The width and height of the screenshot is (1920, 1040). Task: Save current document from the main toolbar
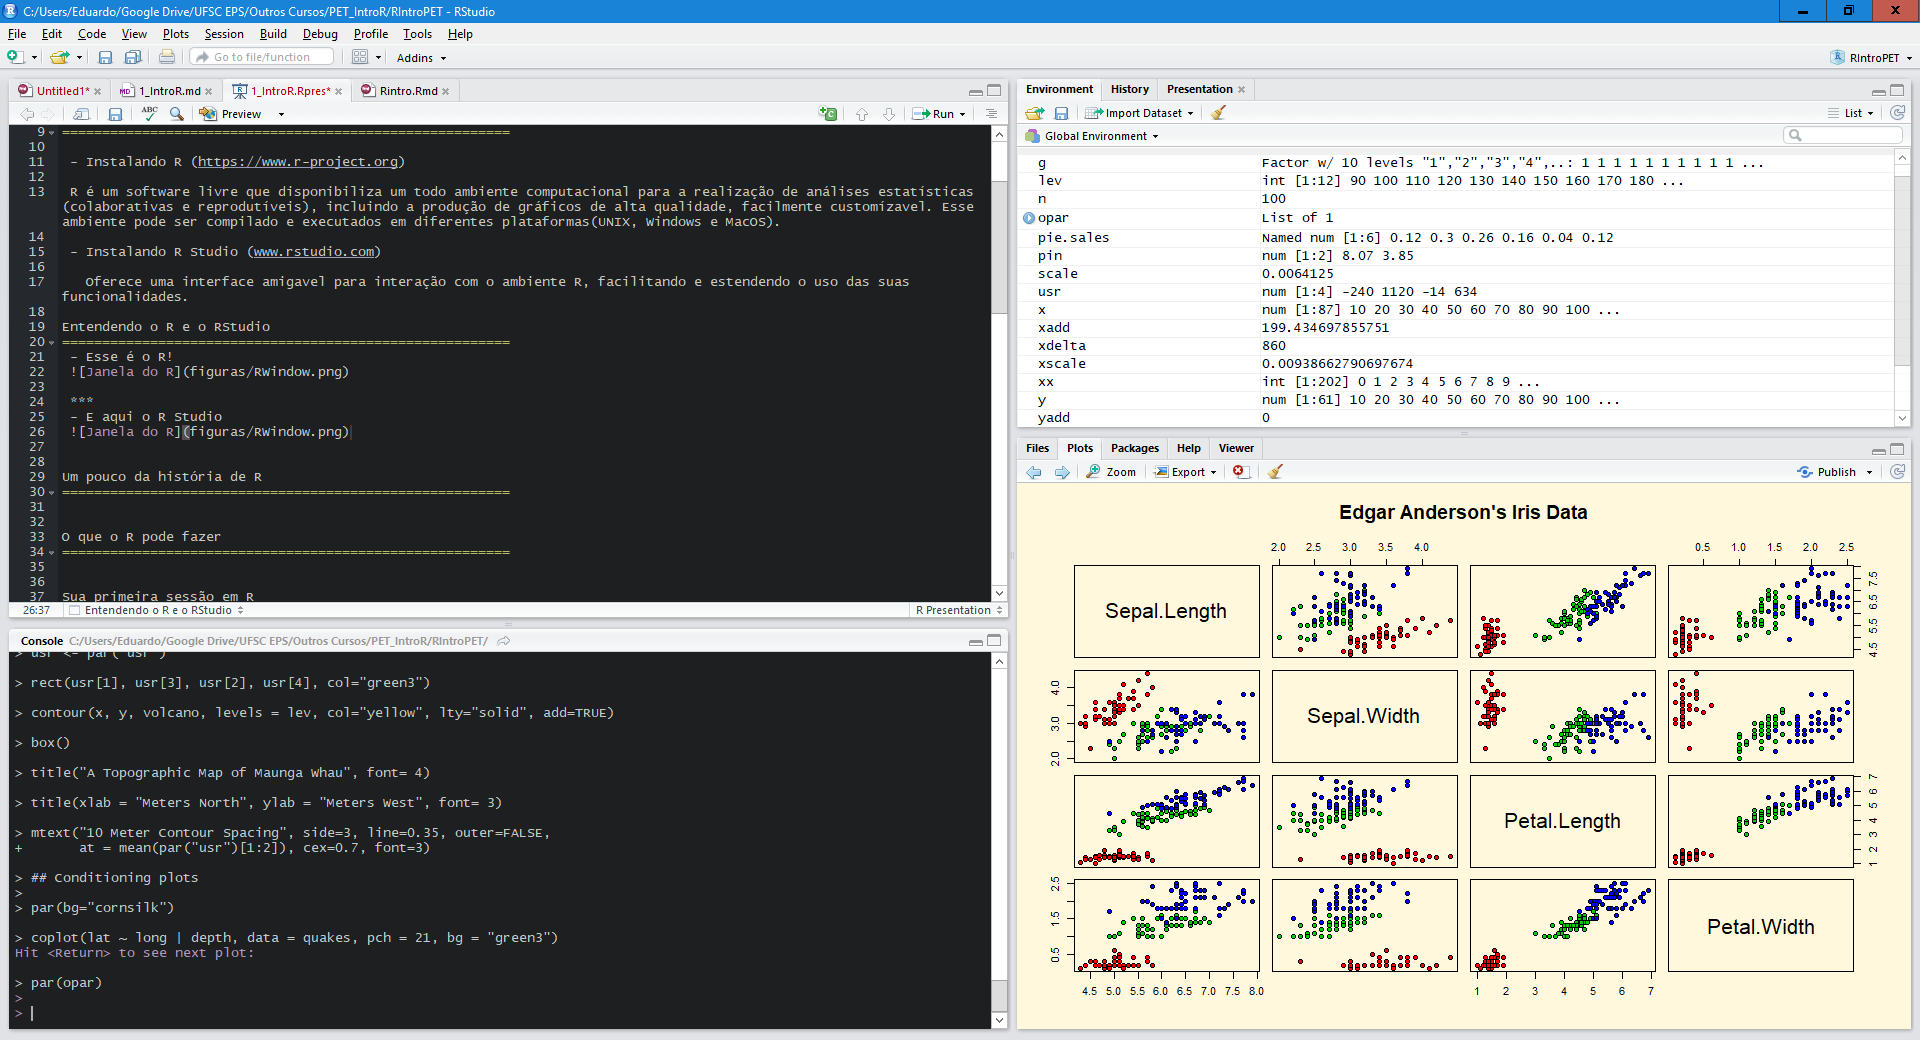click(105, 57)
